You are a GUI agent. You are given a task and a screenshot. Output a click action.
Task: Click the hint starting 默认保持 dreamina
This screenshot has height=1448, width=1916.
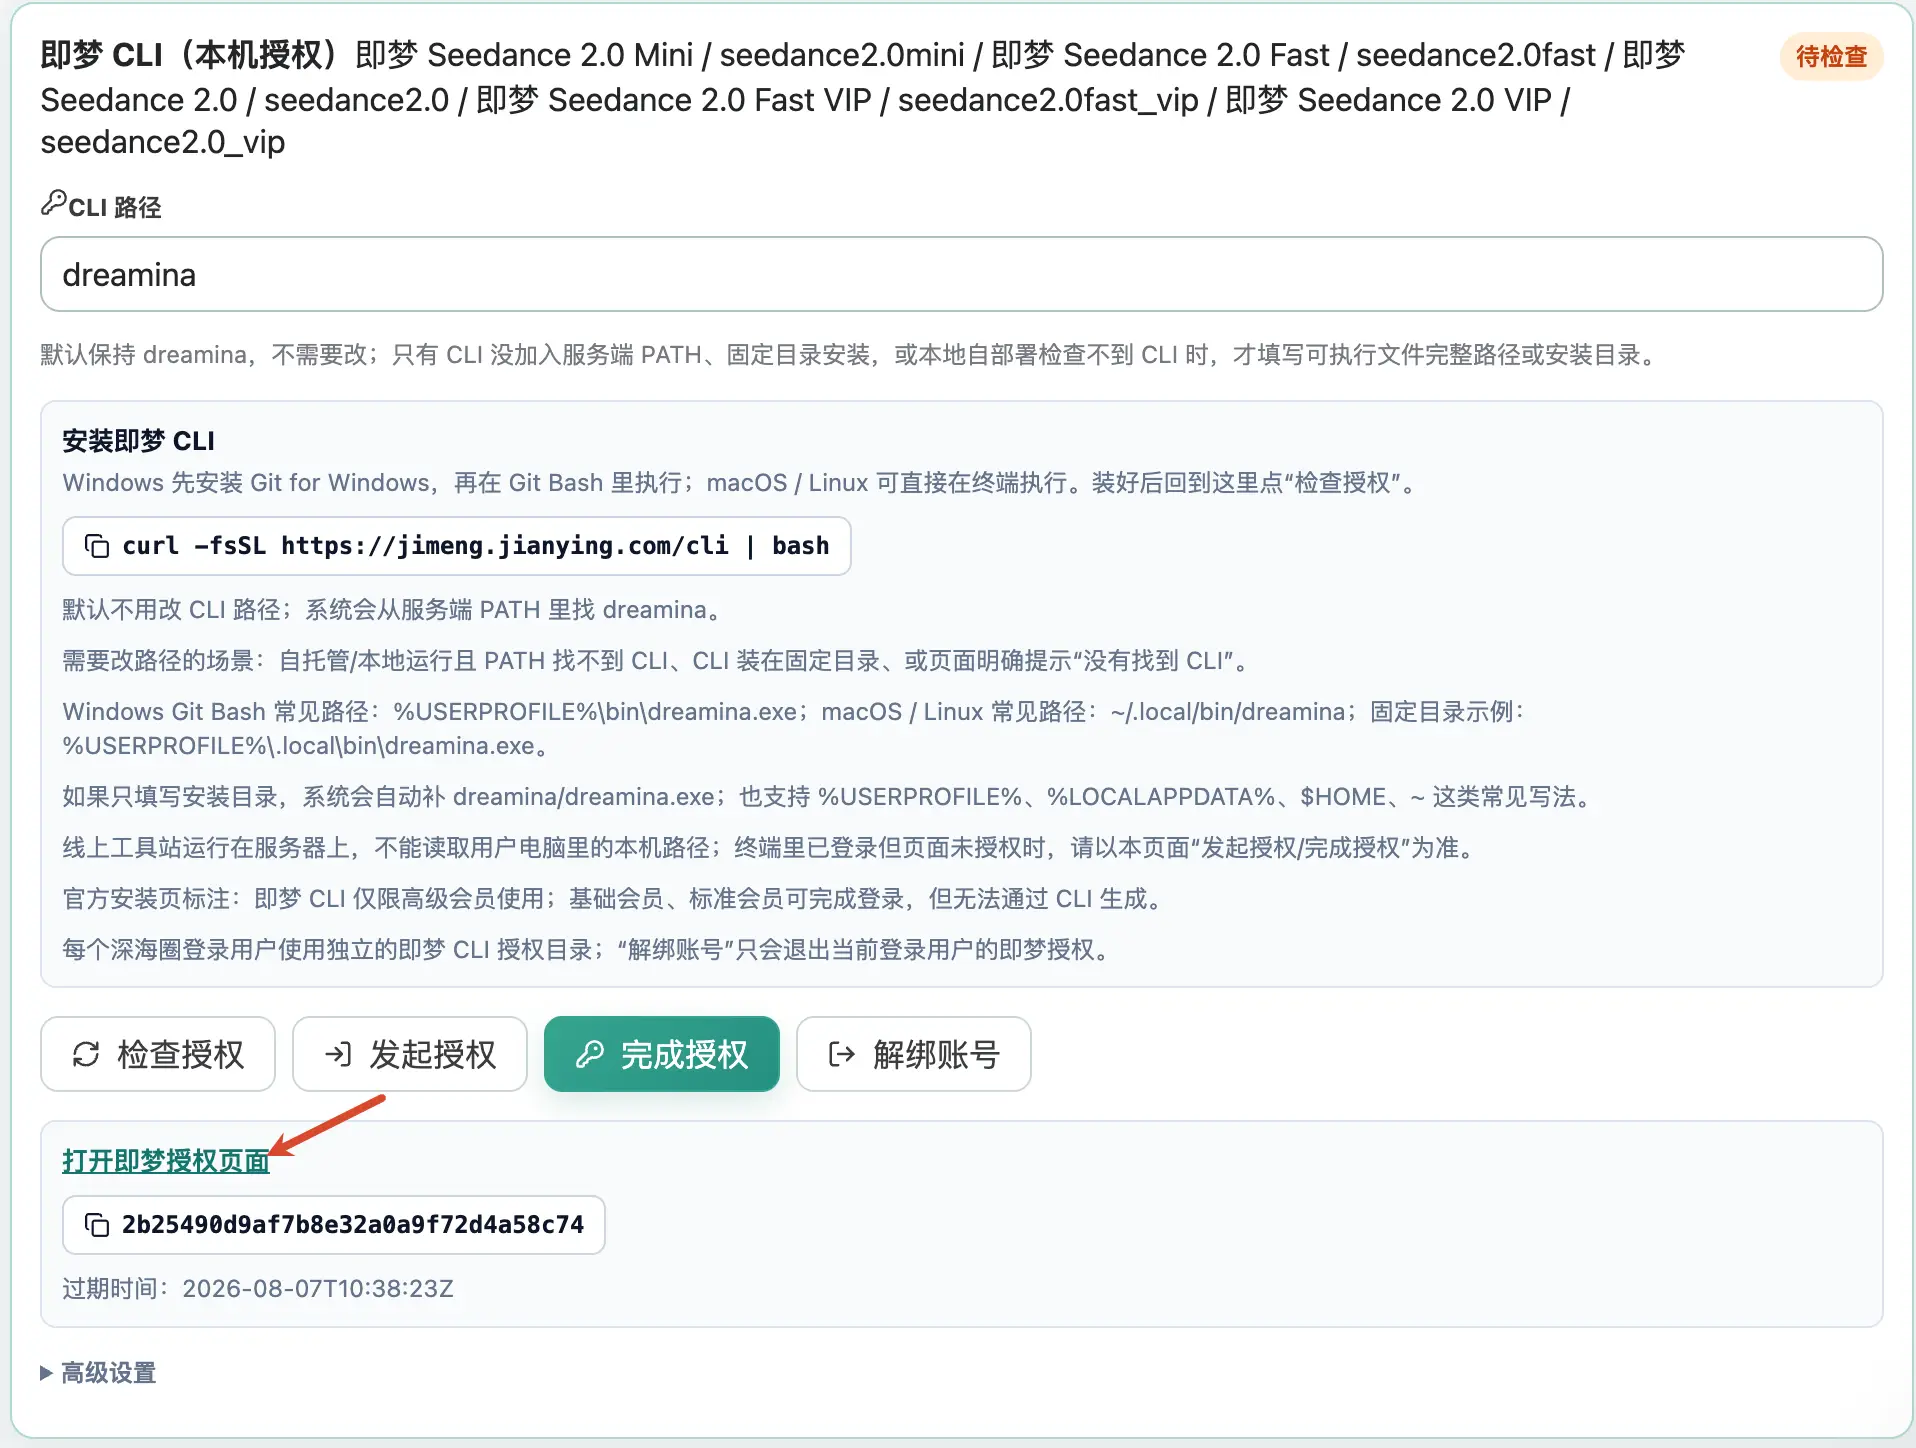(x=851, y=355)
